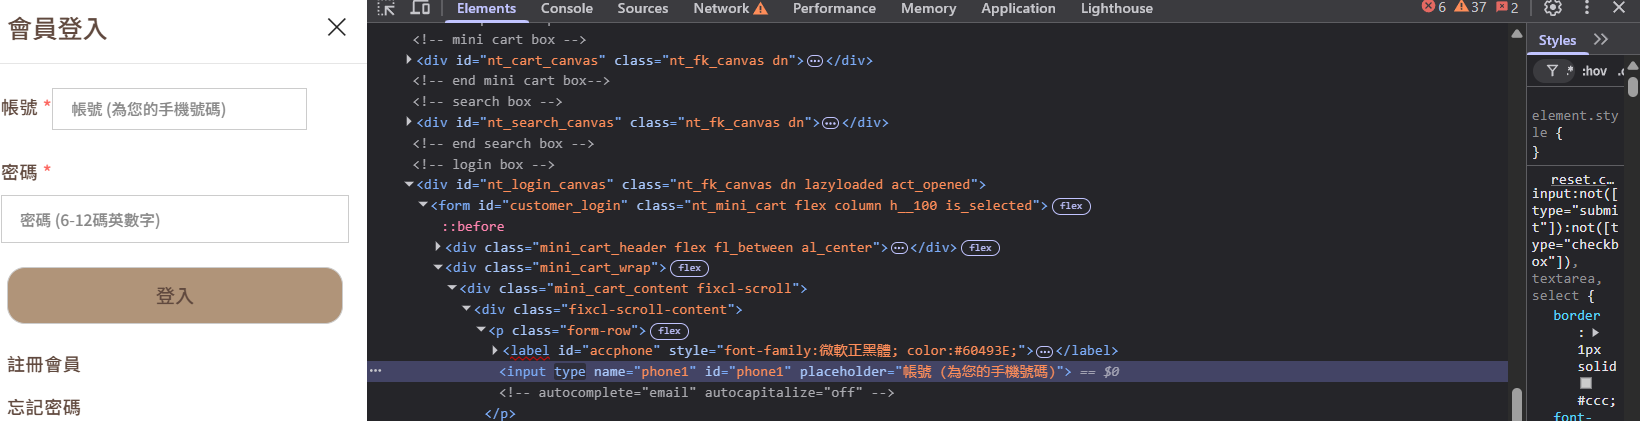The width and height of the screenshot is (1640, 421).
Task: Expand the nt_cart_canvas div node
Action: point(409,60)
